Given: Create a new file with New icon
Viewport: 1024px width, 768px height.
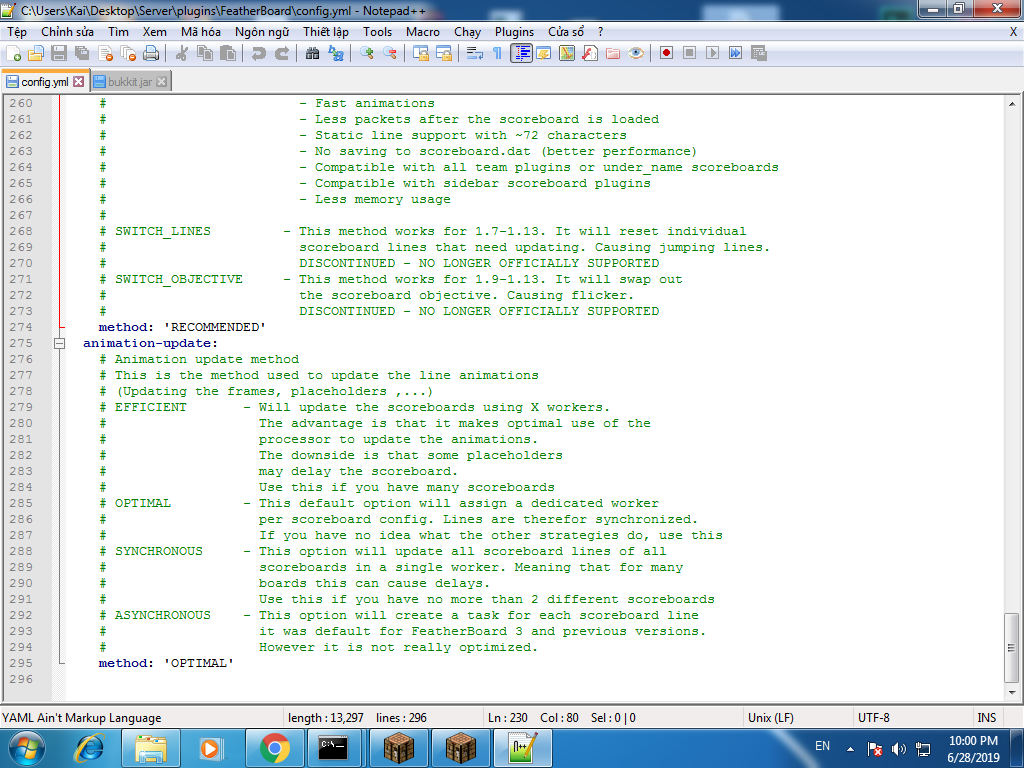Looking at the screenshot, I should (13, 54).
